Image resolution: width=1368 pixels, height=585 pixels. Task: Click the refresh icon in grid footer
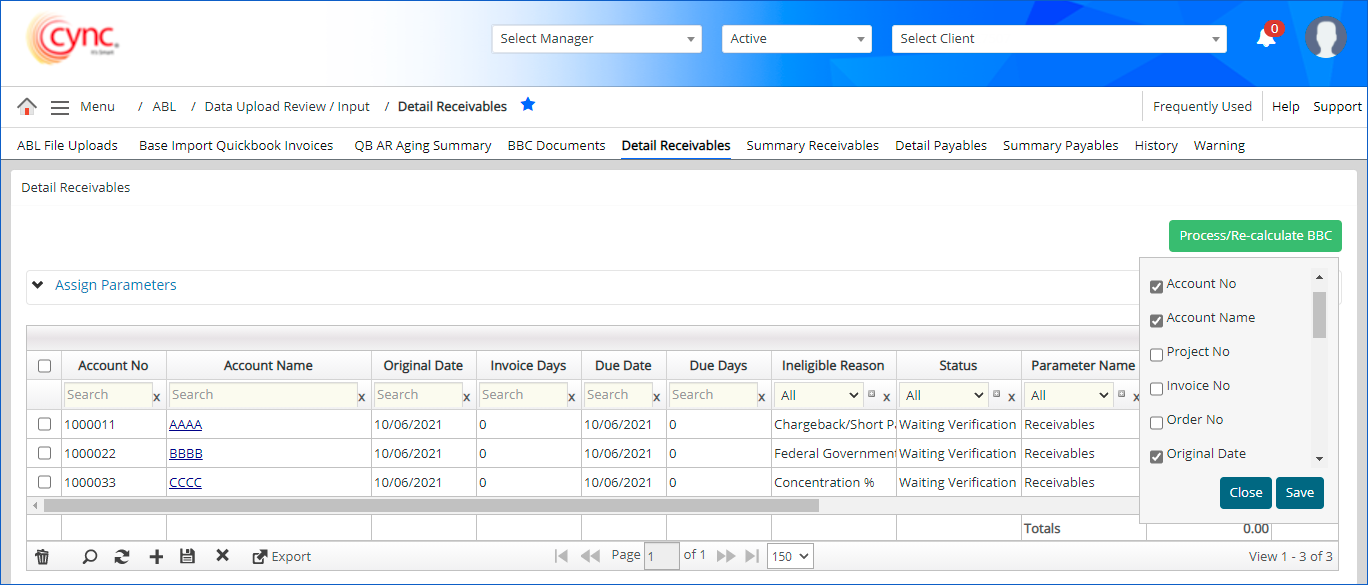coord(122,557)
